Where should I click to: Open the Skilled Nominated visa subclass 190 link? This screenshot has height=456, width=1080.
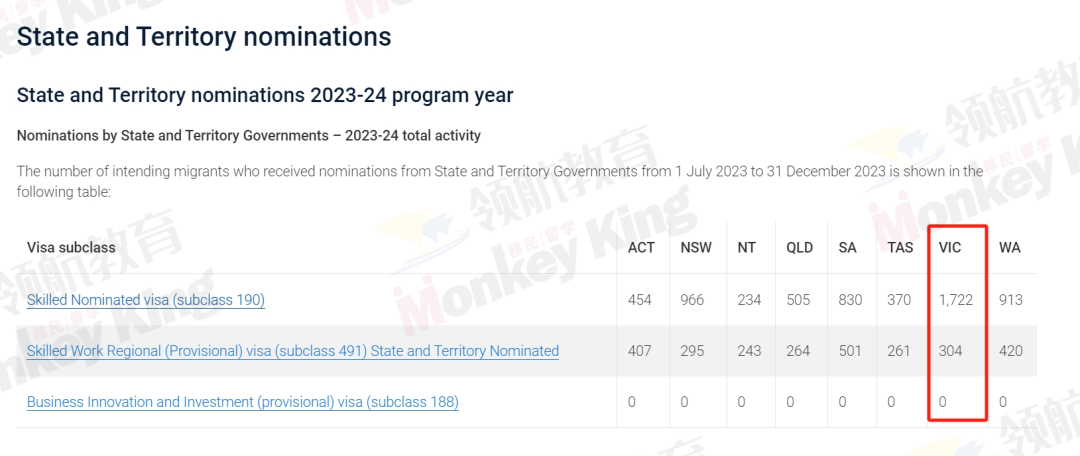coord(145,300)
